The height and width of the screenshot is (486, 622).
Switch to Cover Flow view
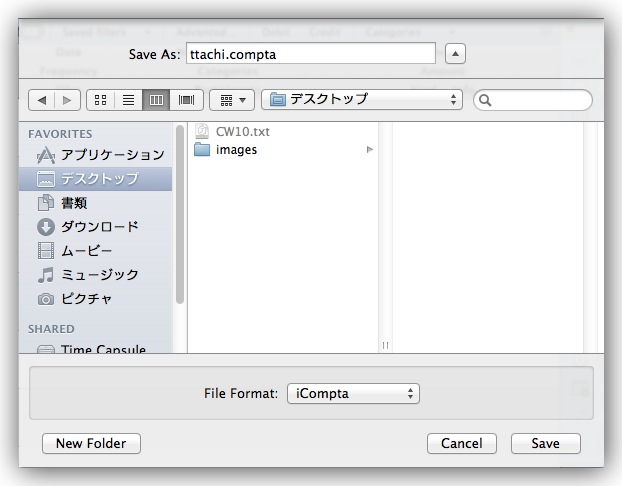pyautogui.click(x=186, y=100)
